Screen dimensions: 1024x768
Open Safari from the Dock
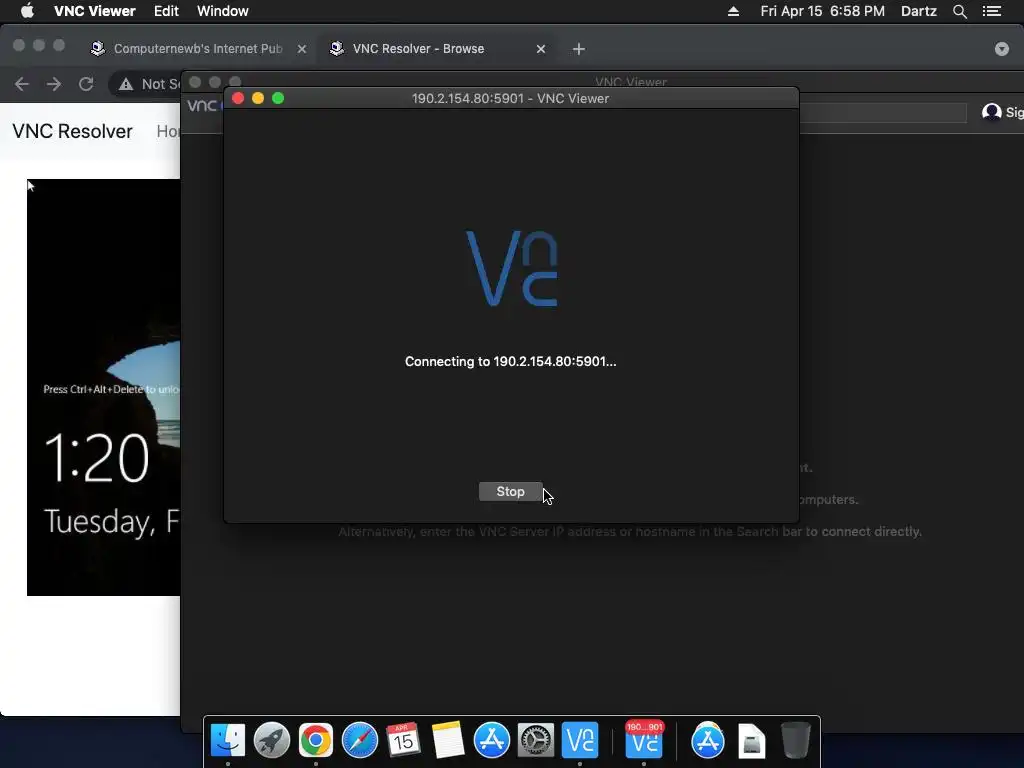tap(360, 741)
